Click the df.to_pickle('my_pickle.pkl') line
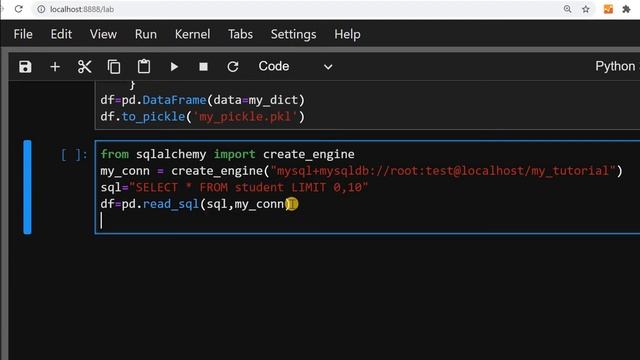This screenshot has width=640, height=360. tap(202, 117)
